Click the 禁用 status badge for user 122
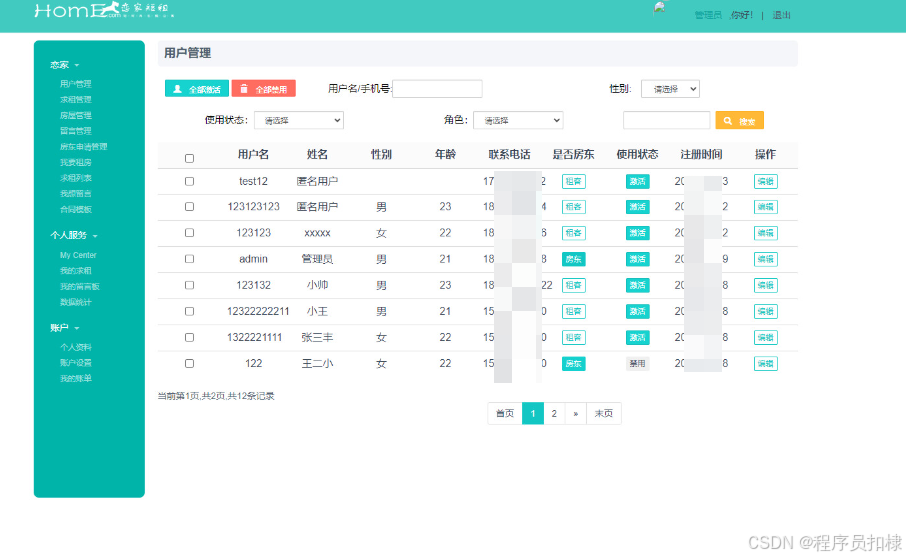Image resolution: width=906 pixels, height=558 pixels. coord(637,363)
